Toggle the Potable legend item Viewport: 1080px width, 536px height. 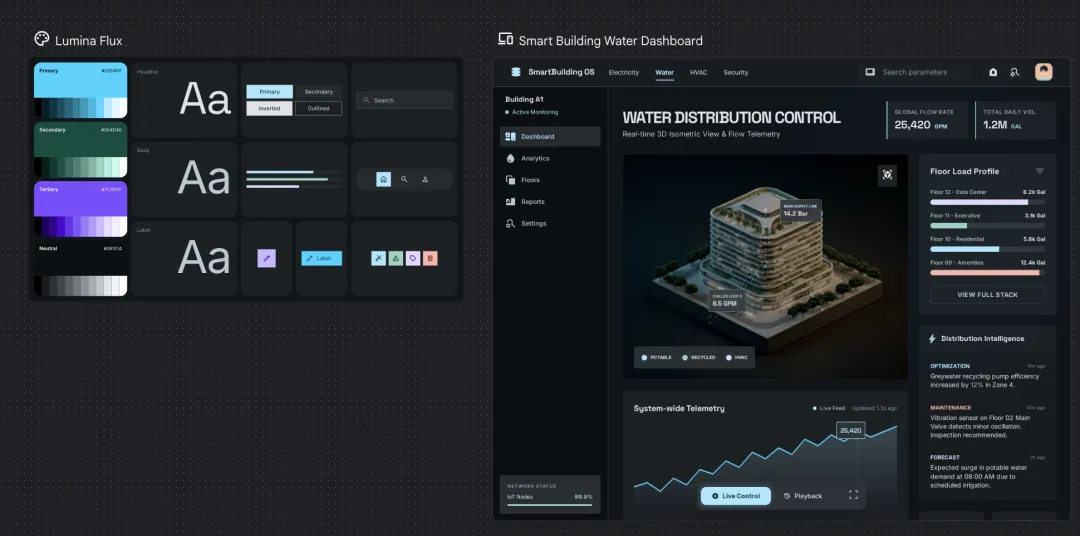pyautogui.click(x=656, y=357)
